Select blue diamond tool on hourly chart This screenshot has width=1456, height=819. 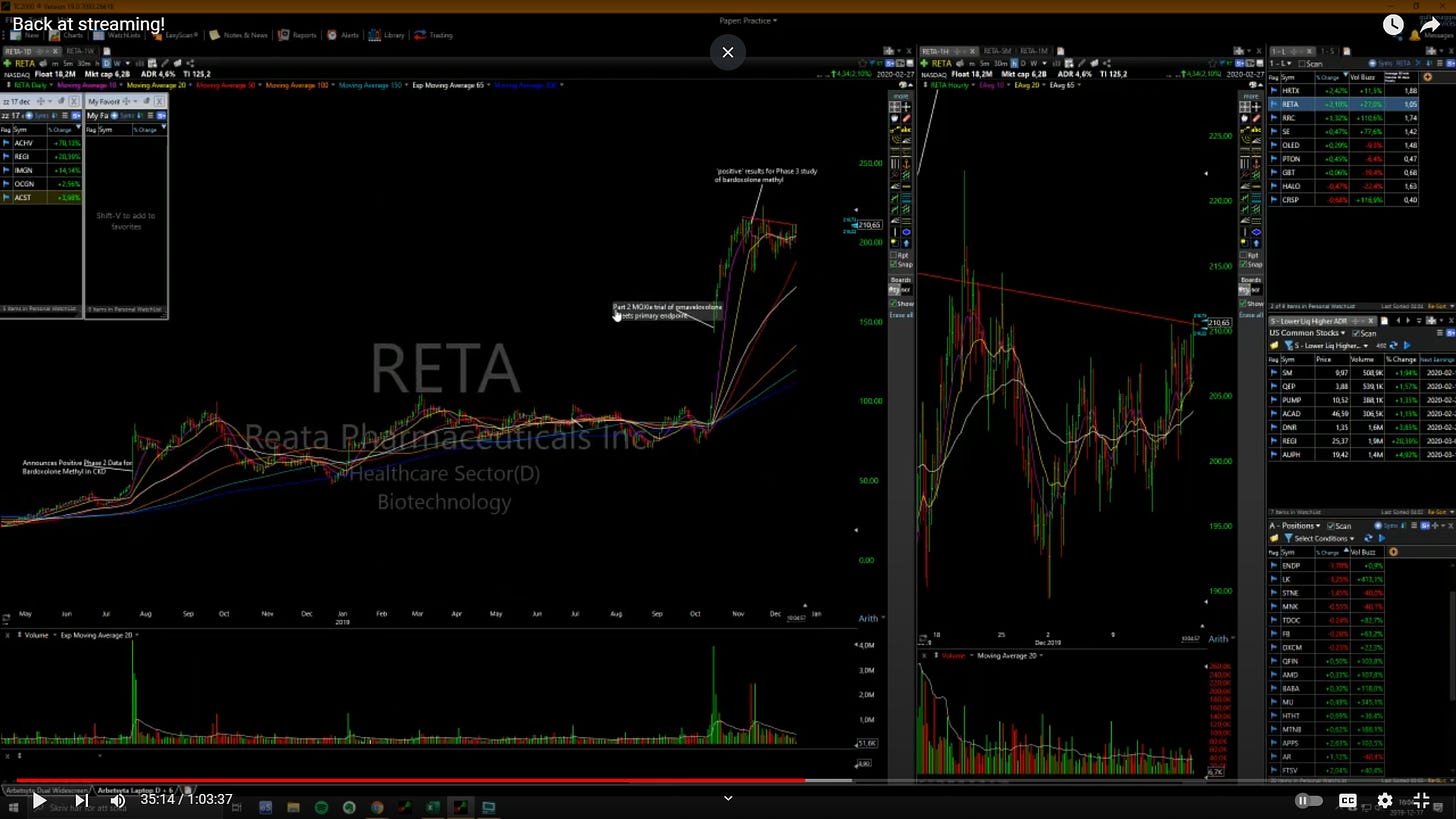coord(1256,232)
